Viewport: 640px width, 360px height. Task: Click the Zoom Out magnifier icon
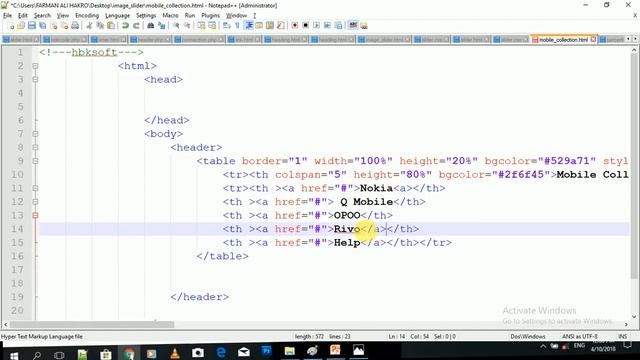coord(187,26)
